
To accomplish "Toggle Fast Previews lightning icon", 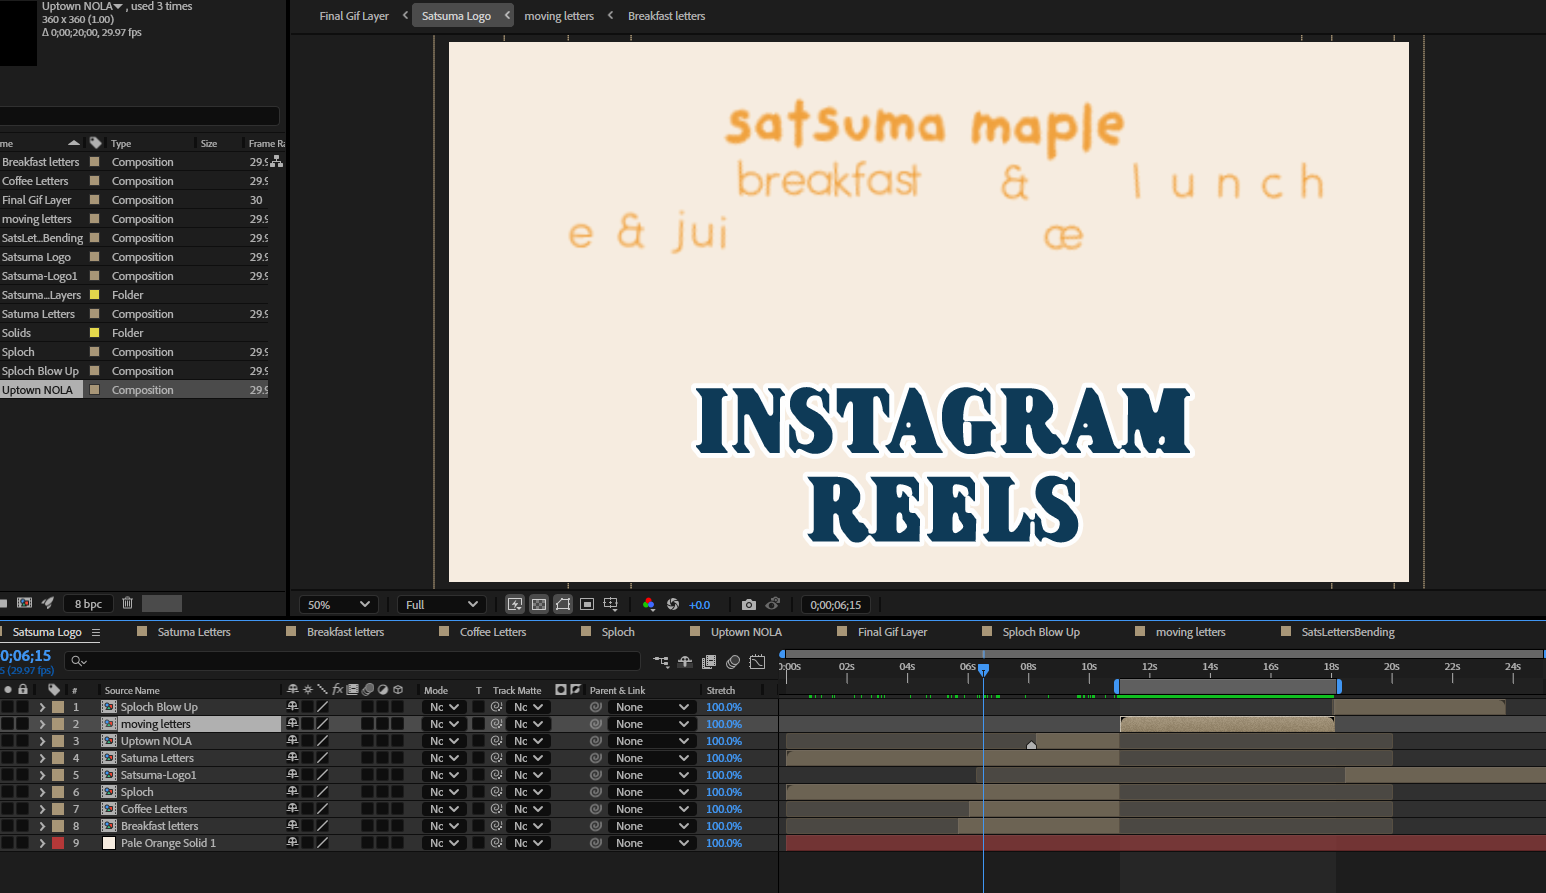I will coord(515,604).
